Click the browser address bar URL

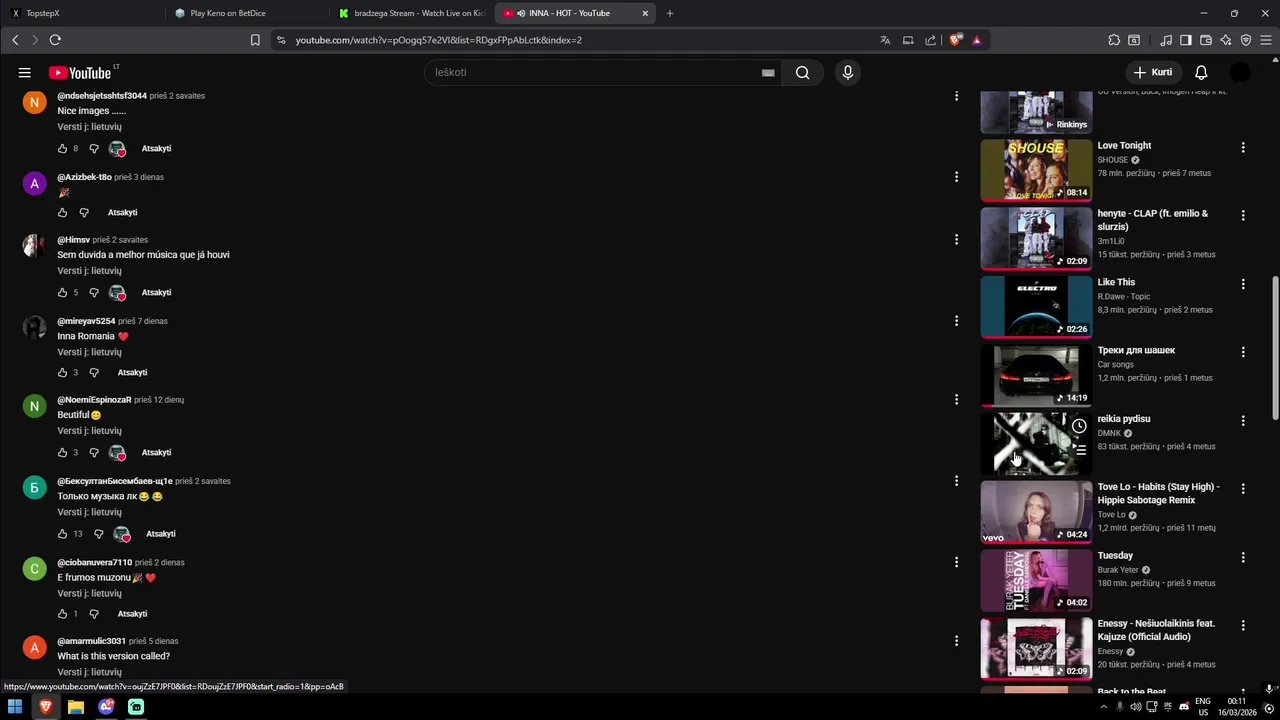tap(438, 40)
